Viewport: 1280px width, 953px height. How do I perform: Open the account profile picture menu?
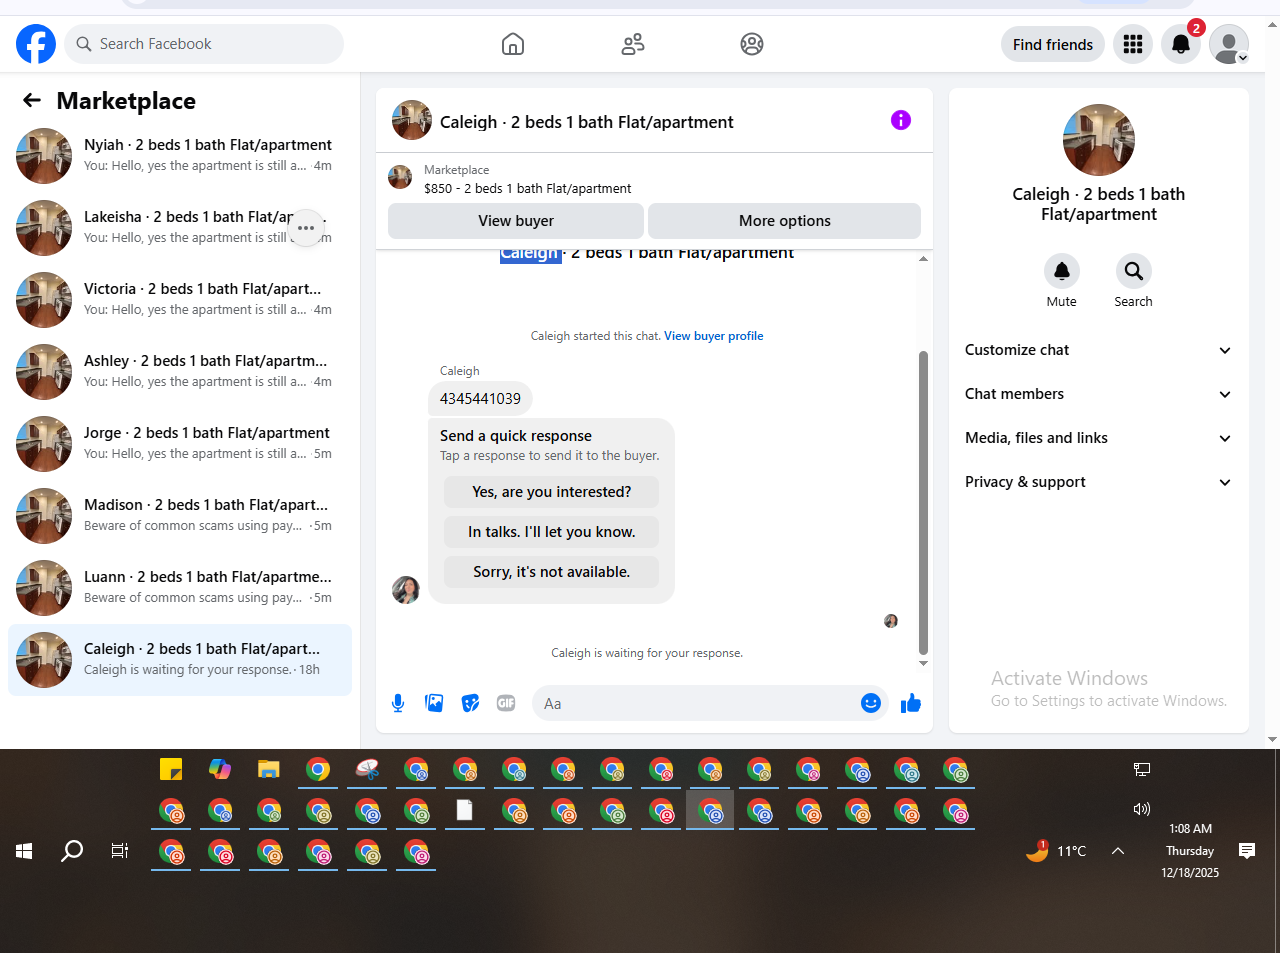tap(1229, 44)
